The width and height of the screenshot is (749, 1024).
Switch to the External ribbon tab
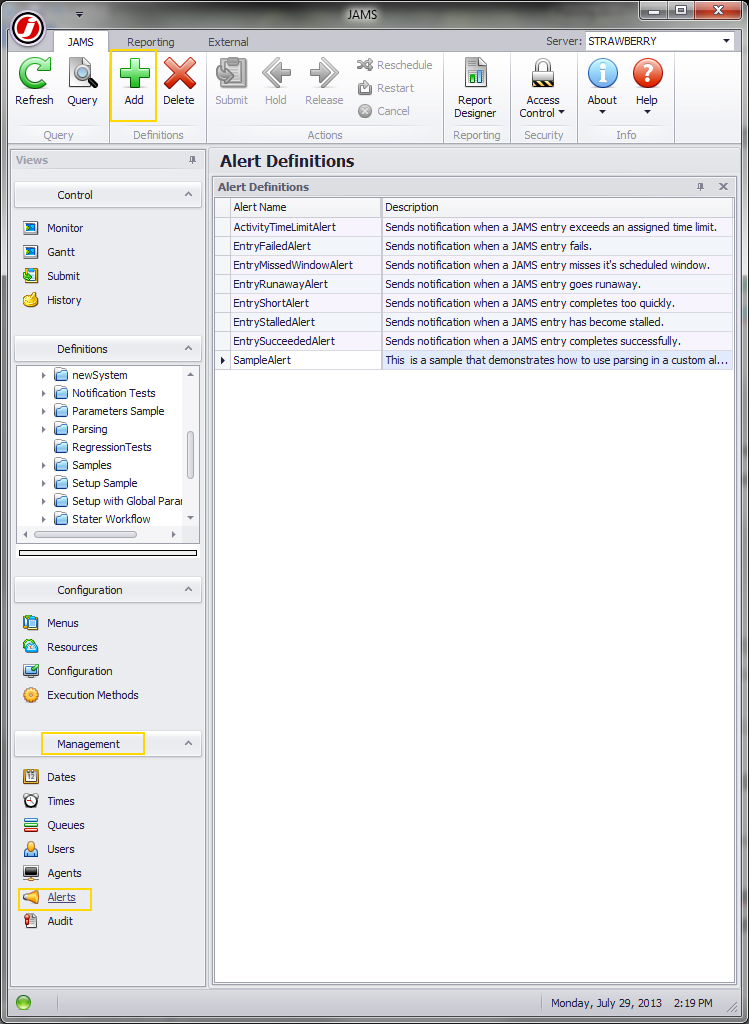(228, 42)
